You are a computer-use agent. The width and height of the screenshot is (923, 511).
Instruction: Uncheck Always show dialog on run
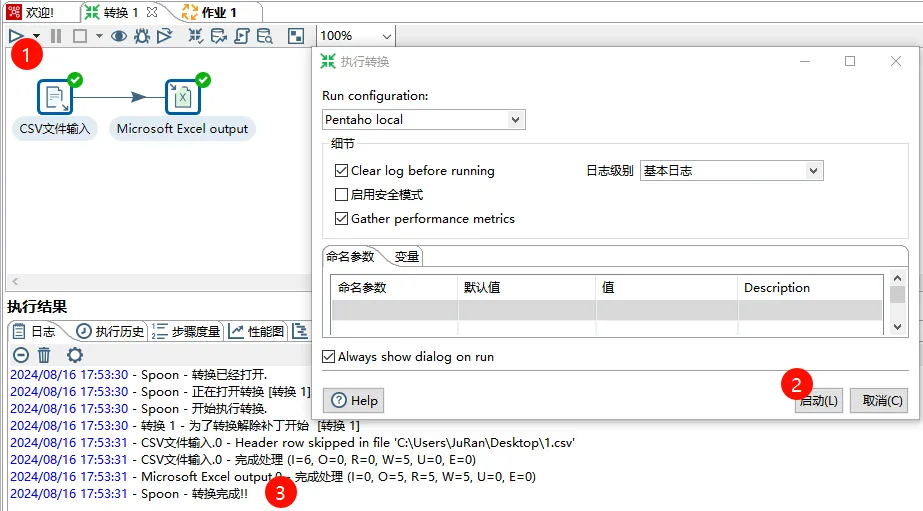tap(329, 357)
